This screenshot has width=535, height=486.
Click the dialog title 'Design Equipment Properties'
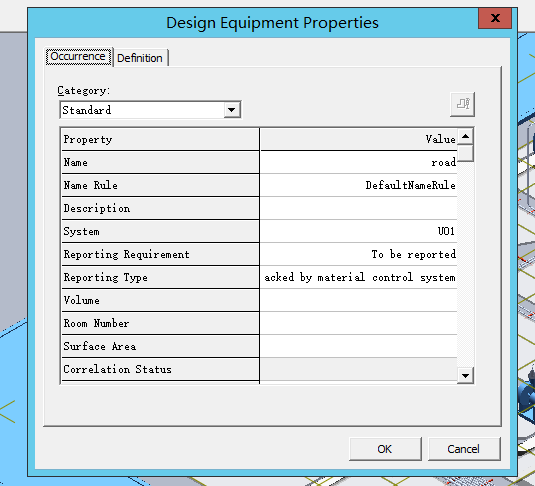272,23
